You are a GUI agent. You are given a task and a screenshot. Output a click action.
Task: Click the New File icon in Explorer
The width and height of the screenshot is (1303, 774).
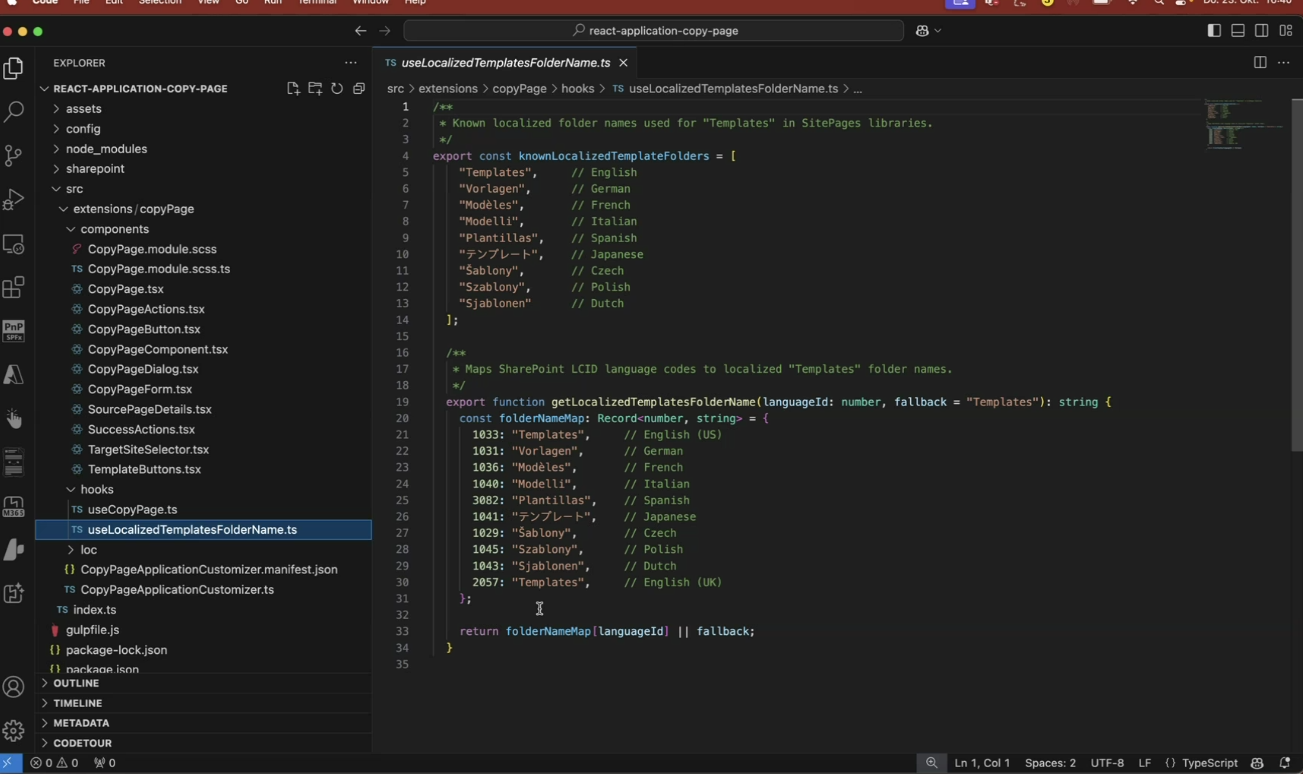[x=293, y=89]
